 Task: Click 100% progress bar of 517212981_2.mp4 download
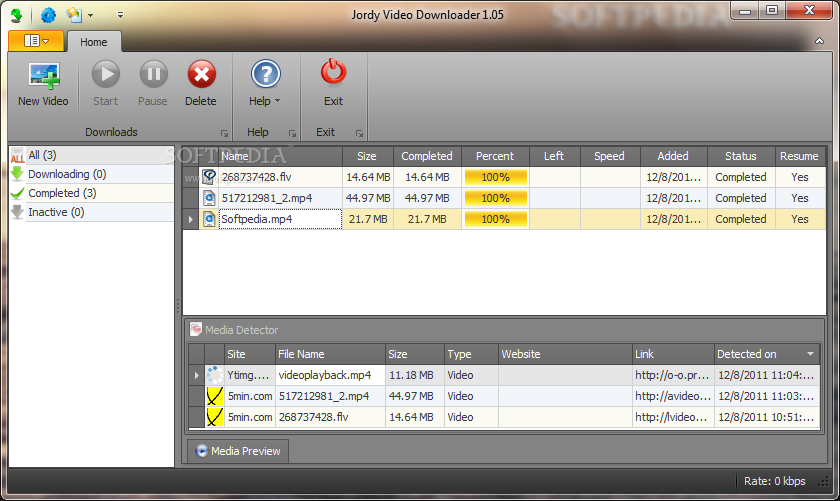496,198
